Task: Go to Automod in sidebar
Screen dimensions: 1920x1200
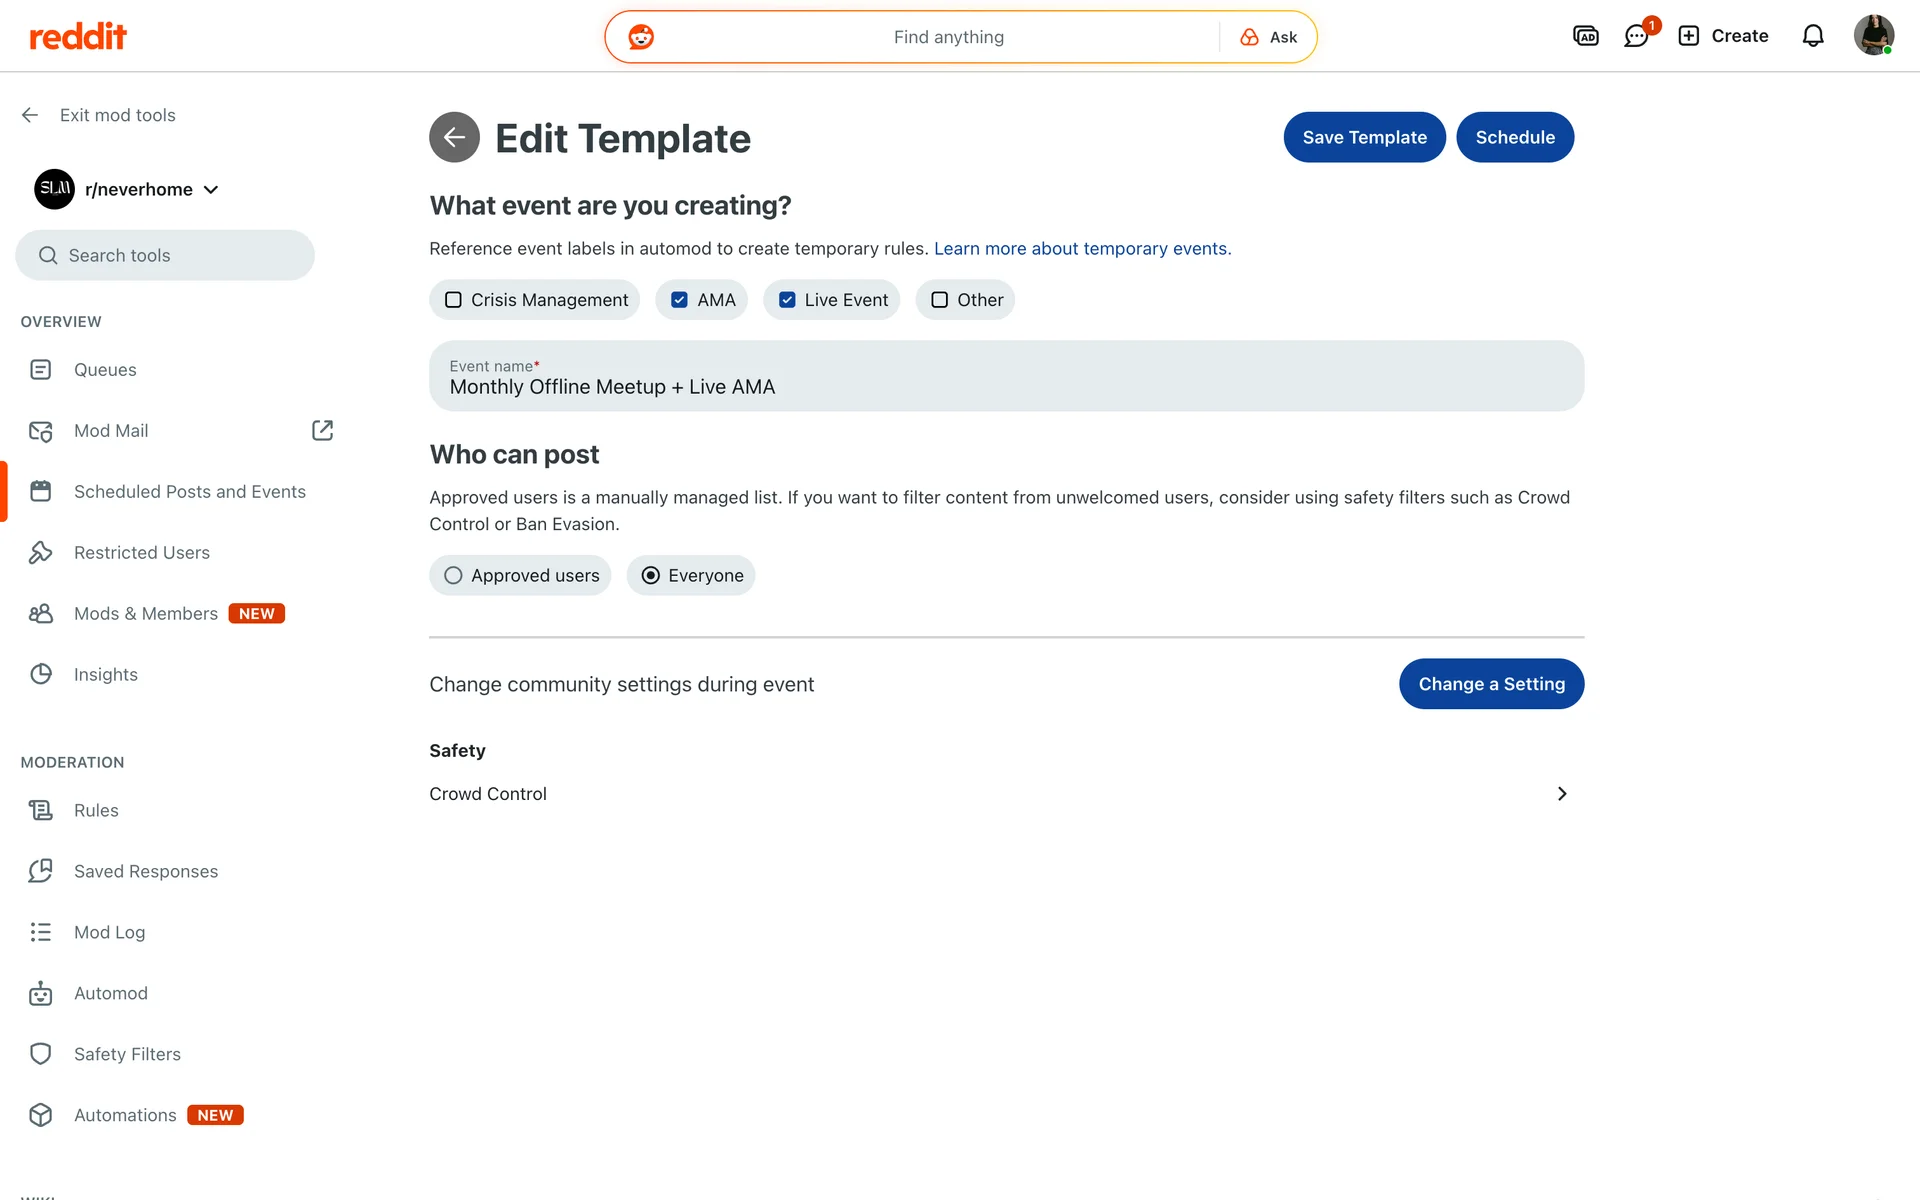Action: click(110, 993)
